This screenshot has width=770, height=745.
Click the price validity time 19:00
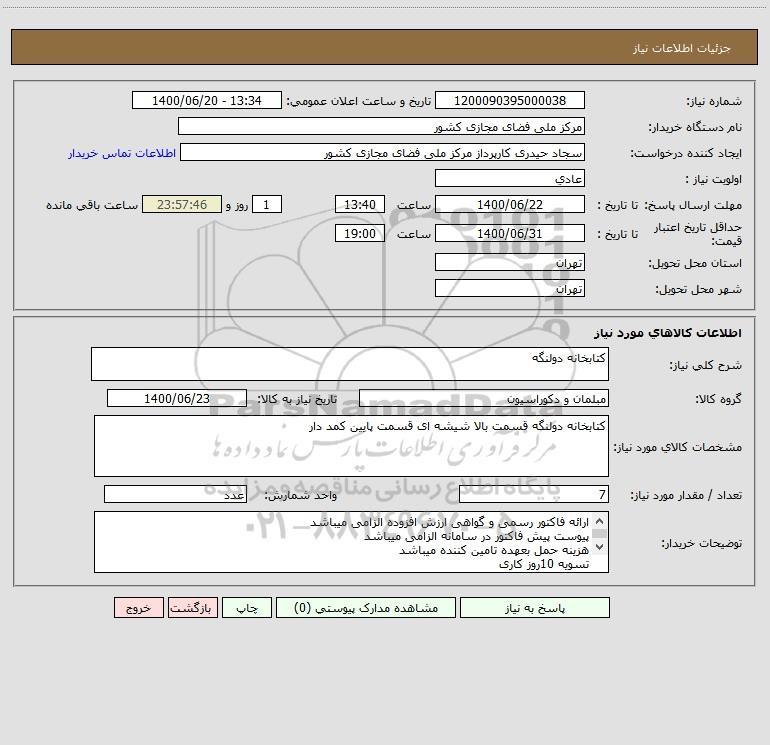(359, 233)
